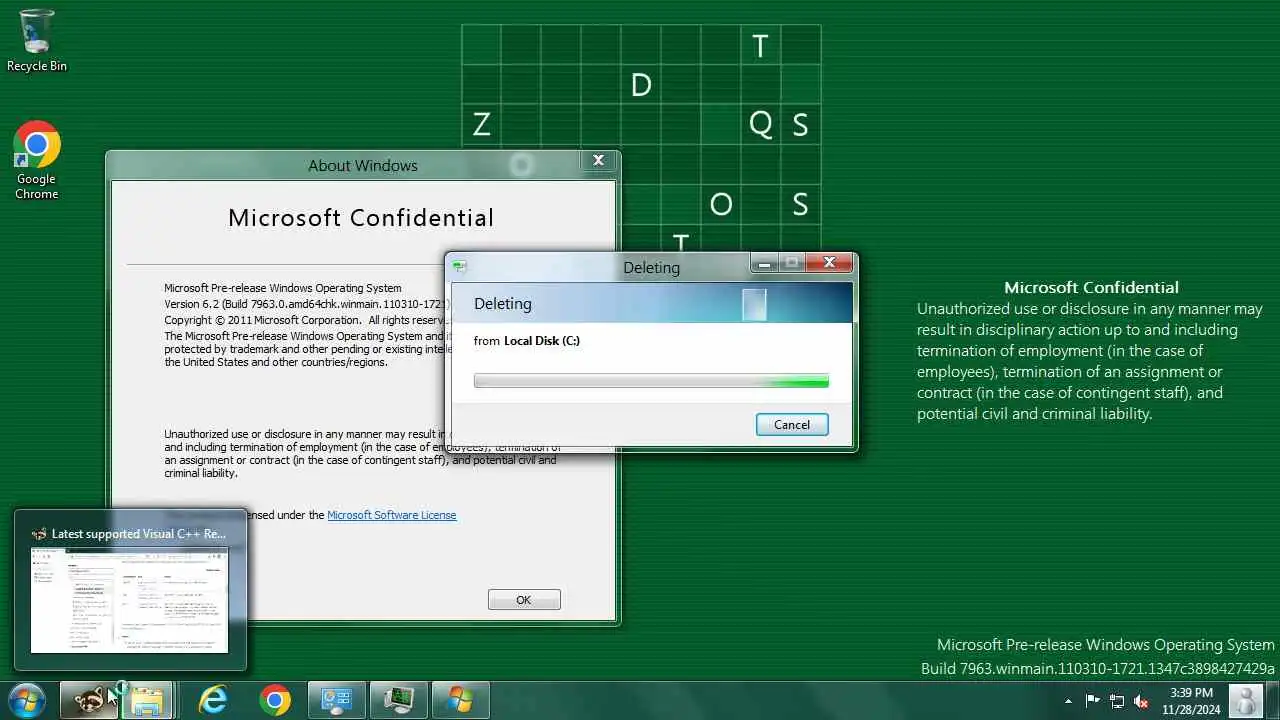Click the letter T tile in the top grid row
1280x720 pixels.
760,46
